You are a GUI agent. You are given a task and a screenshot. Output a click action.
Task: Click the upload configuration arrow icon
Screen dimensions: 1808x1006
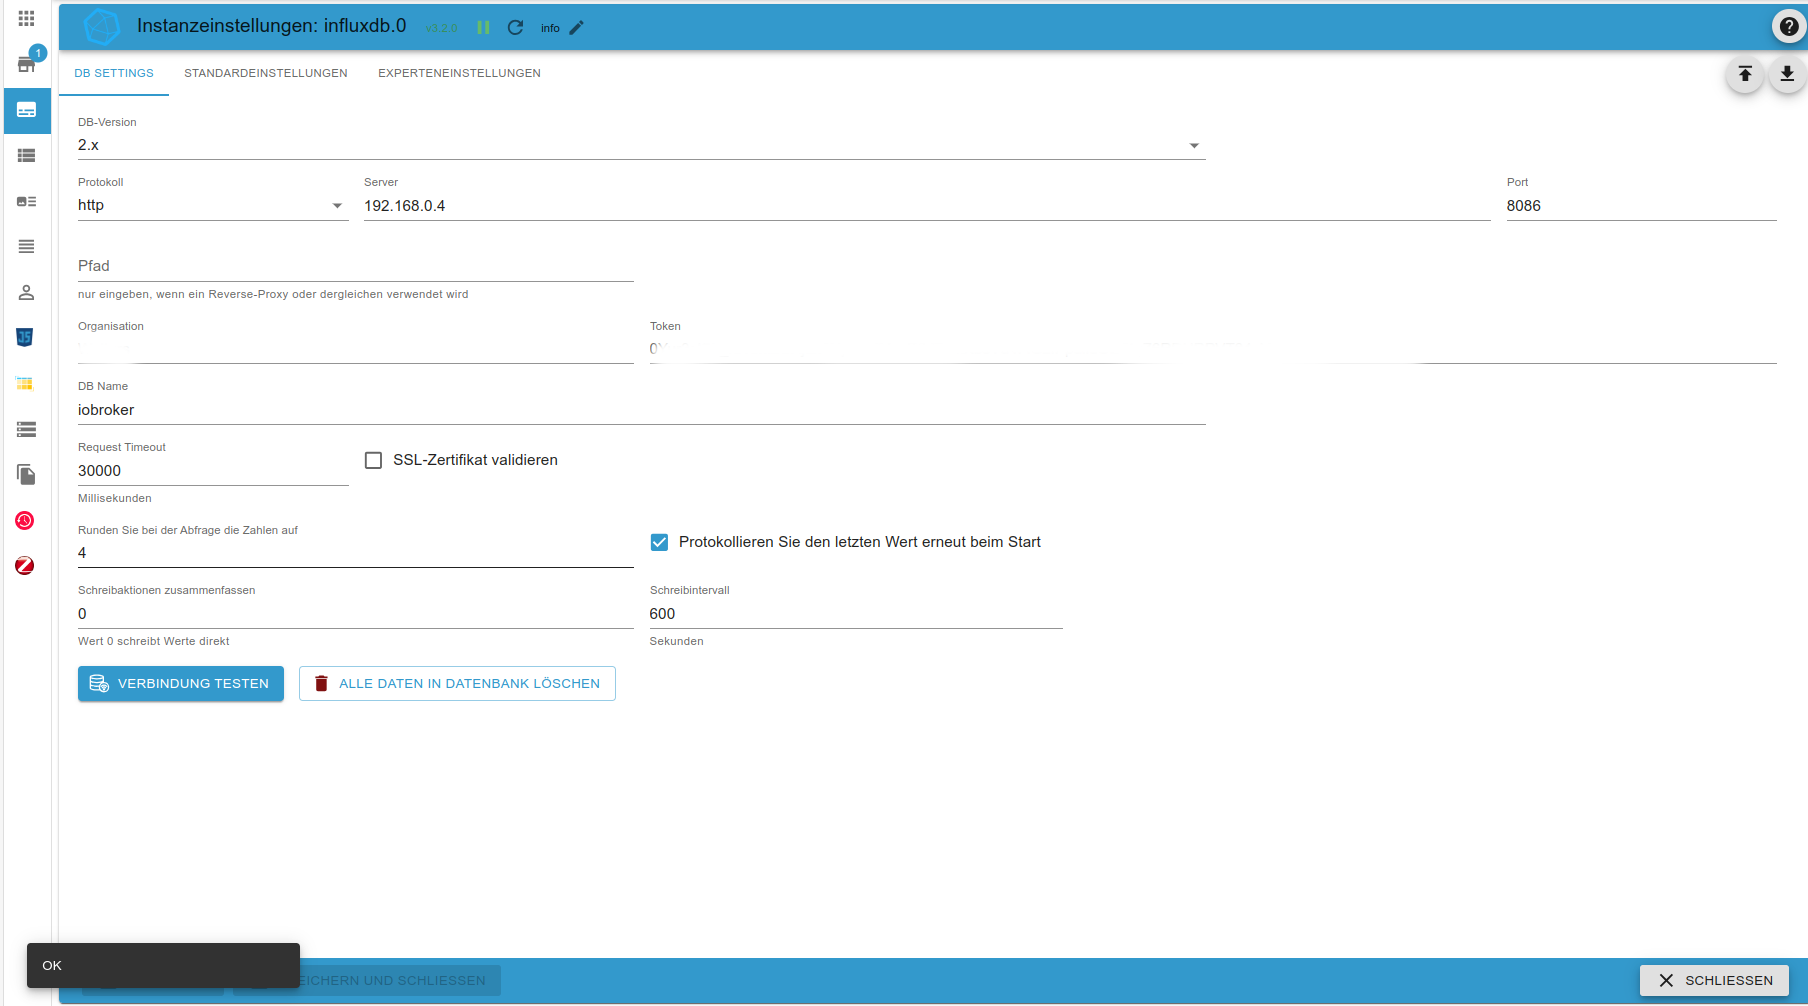pos(1745,74)
